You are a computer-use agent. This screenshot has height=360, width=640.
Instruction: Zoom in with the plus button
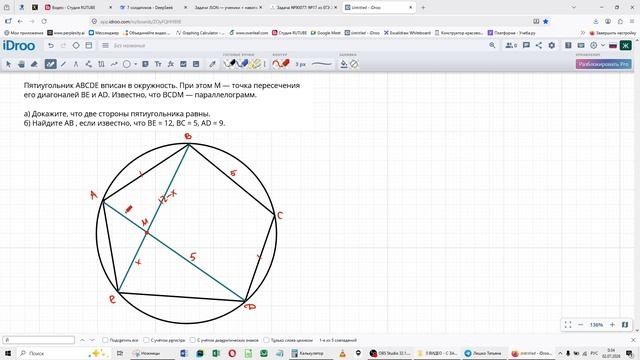coord(612,324)
